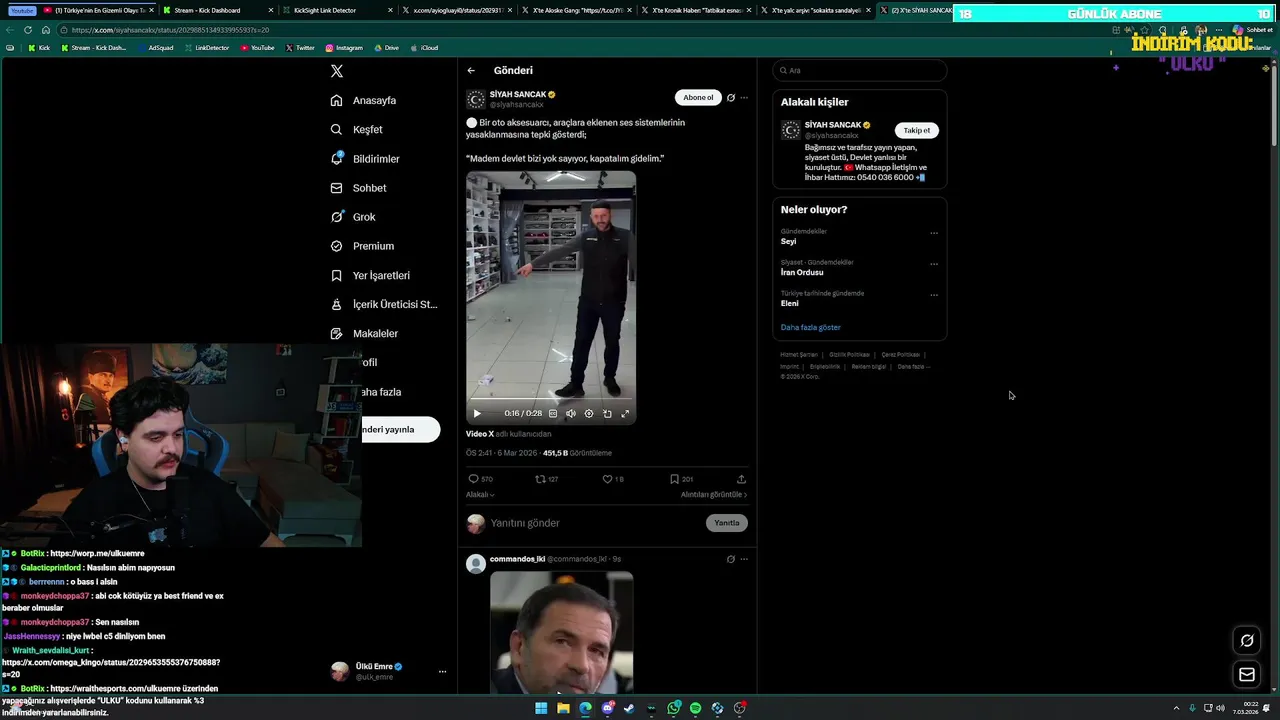Switch to Türkiye'nin En Gizemli Olayı tab

pyautogui.click(x=98, y=10)
